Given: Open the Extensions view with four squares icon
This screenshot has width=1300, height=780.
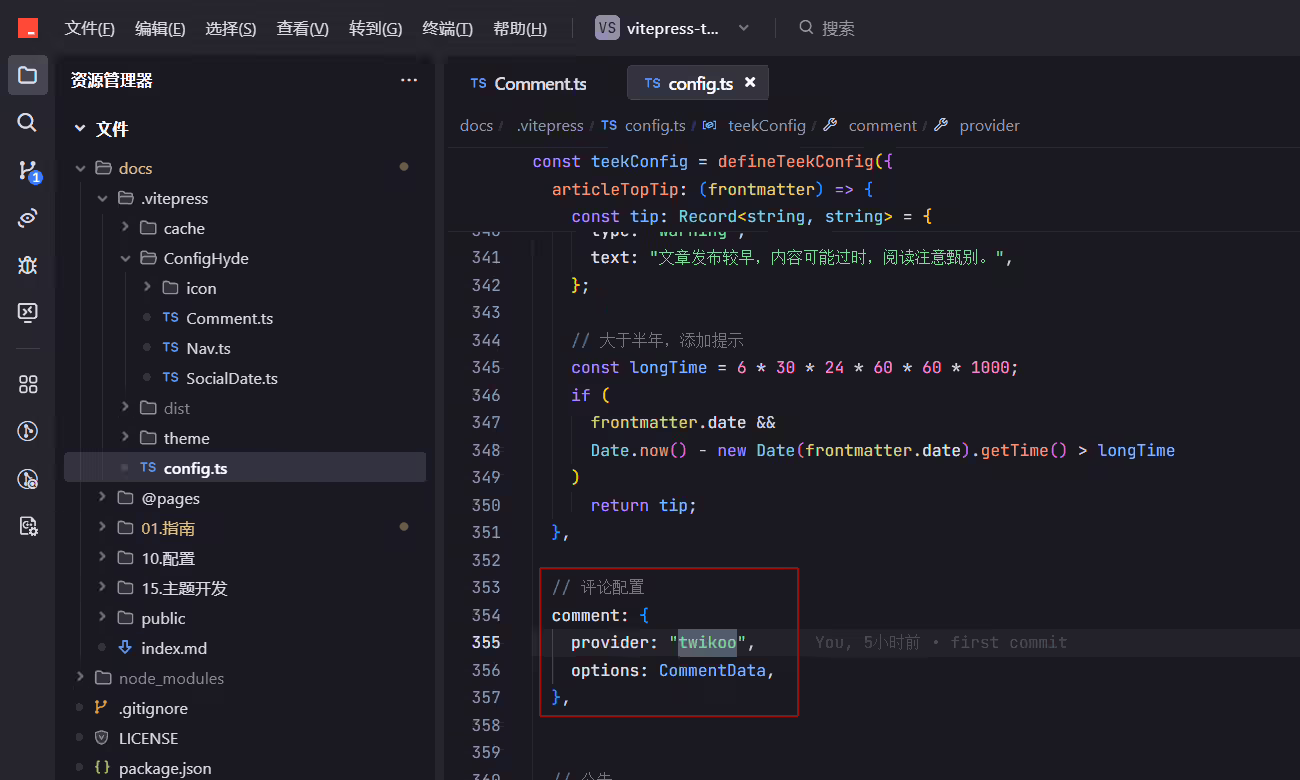Looking at the screenshot, I should click(x=28, y=384).
